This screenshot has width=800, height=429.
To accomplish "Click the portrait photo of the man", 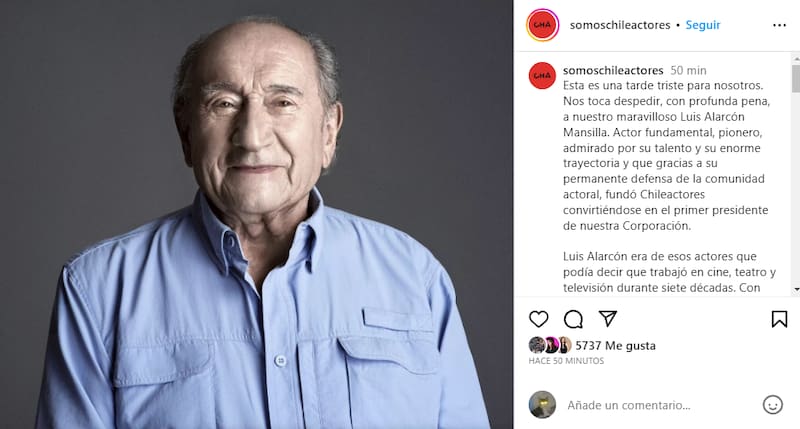I will point(257,214).
